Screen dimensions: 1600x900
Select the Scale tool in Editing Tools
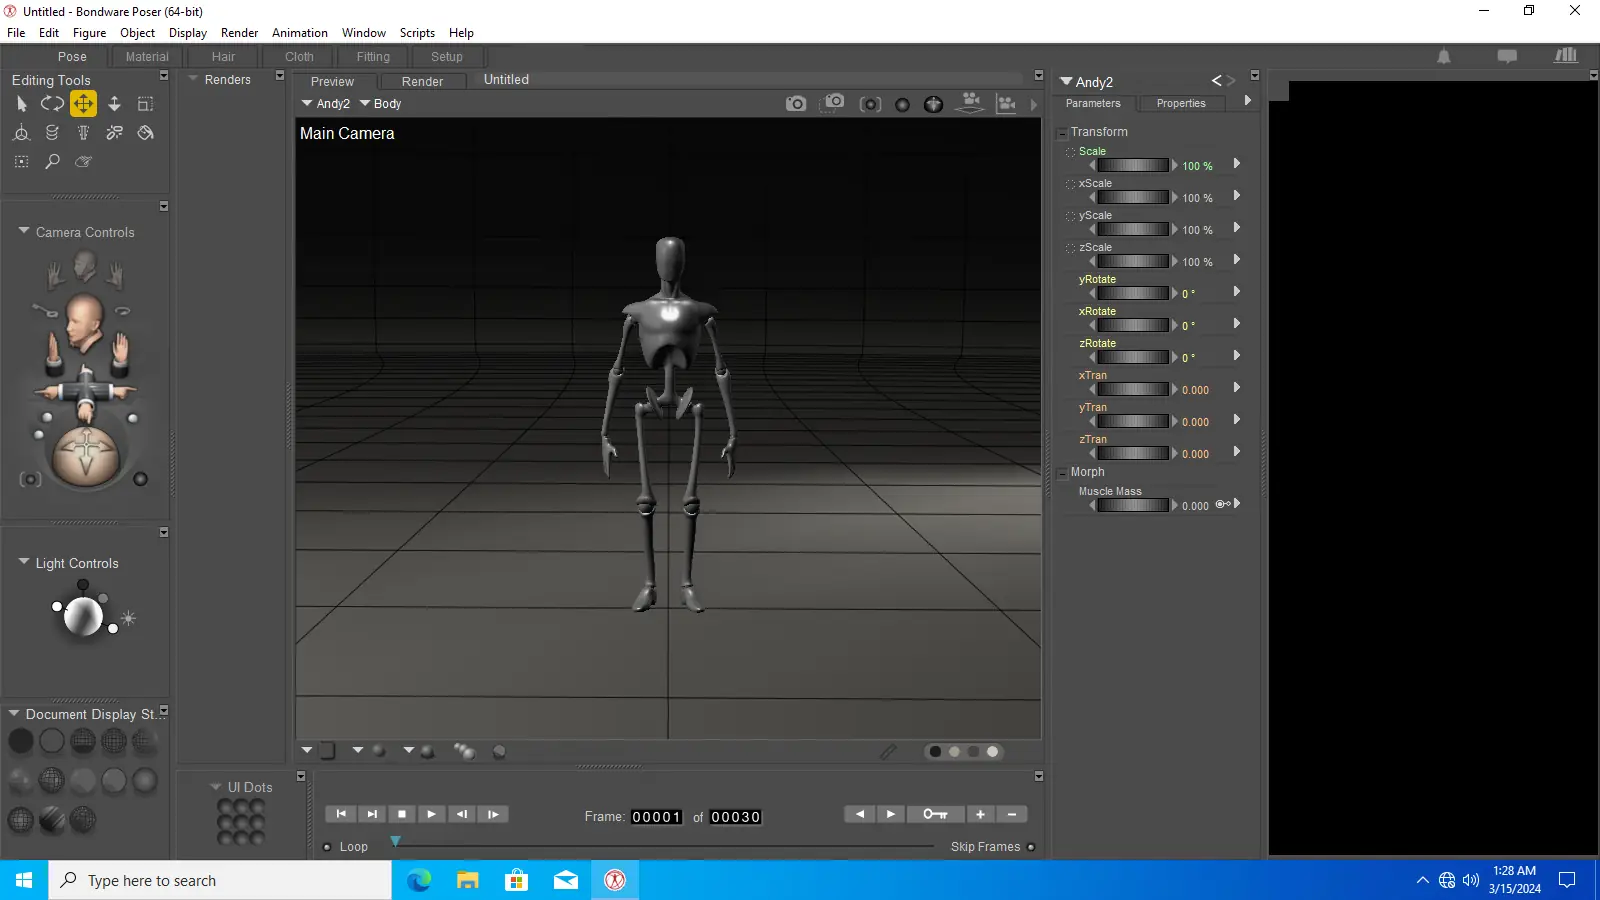(145, 103)
